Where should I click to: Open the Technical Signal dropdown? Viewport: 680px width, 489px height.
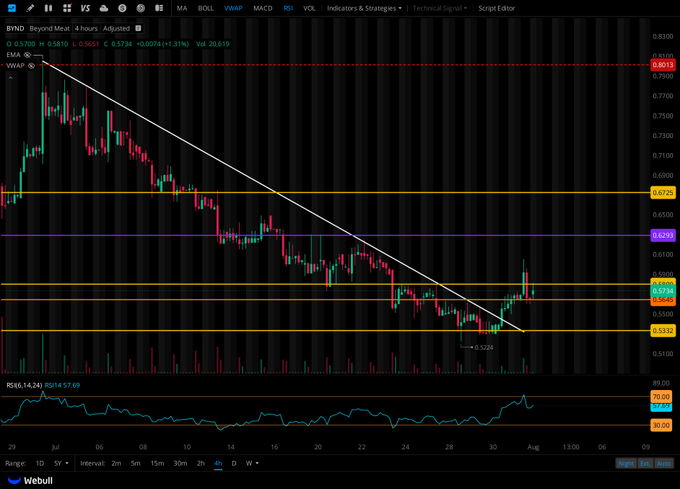(440, 8)
